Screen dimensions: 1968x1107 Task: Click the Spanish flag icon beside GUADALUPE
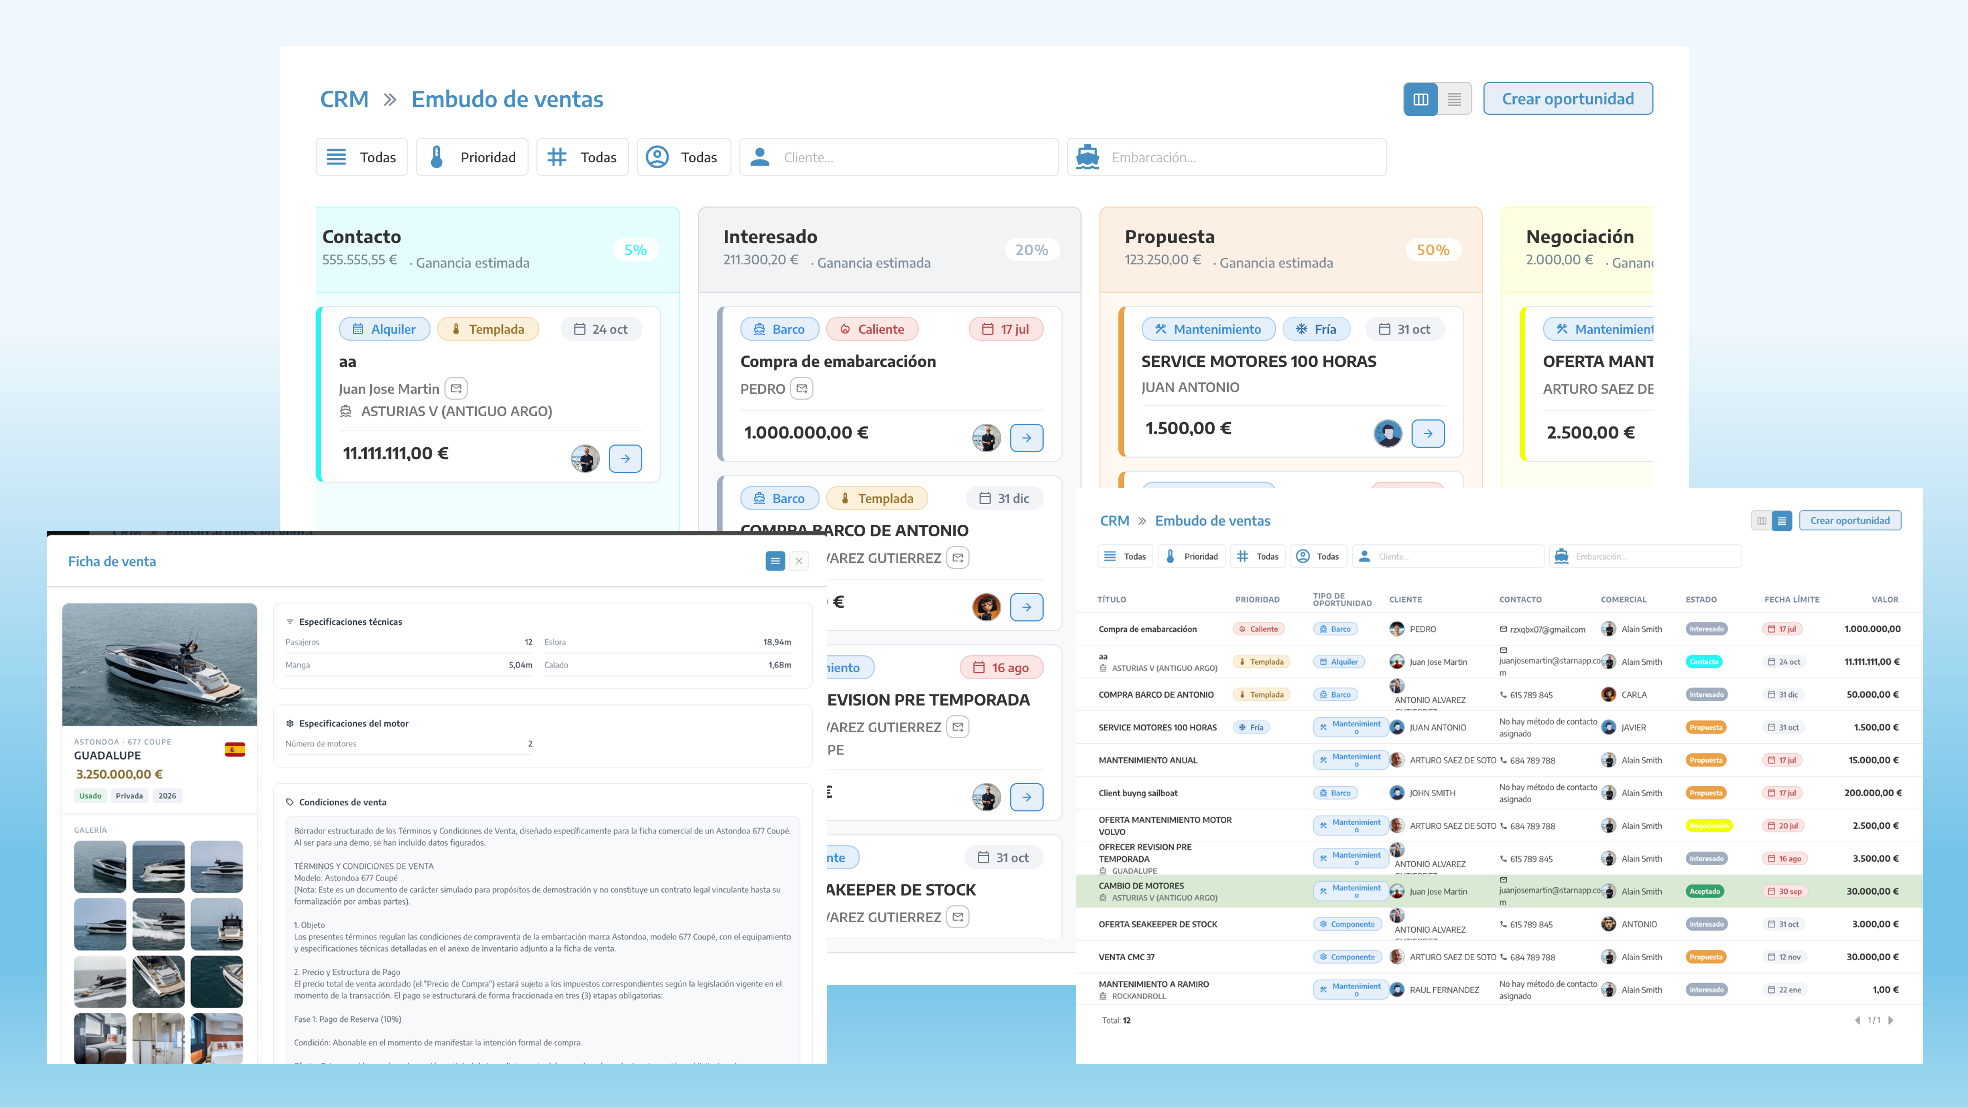point(235,750)
